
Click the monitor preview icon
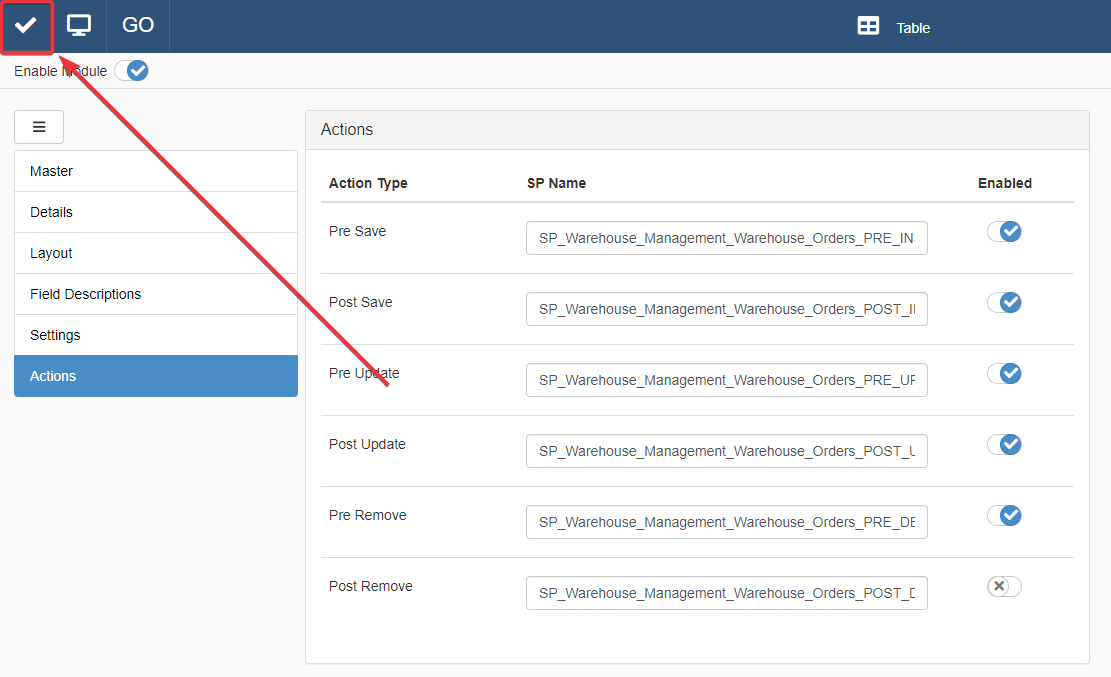coord(79,26)
